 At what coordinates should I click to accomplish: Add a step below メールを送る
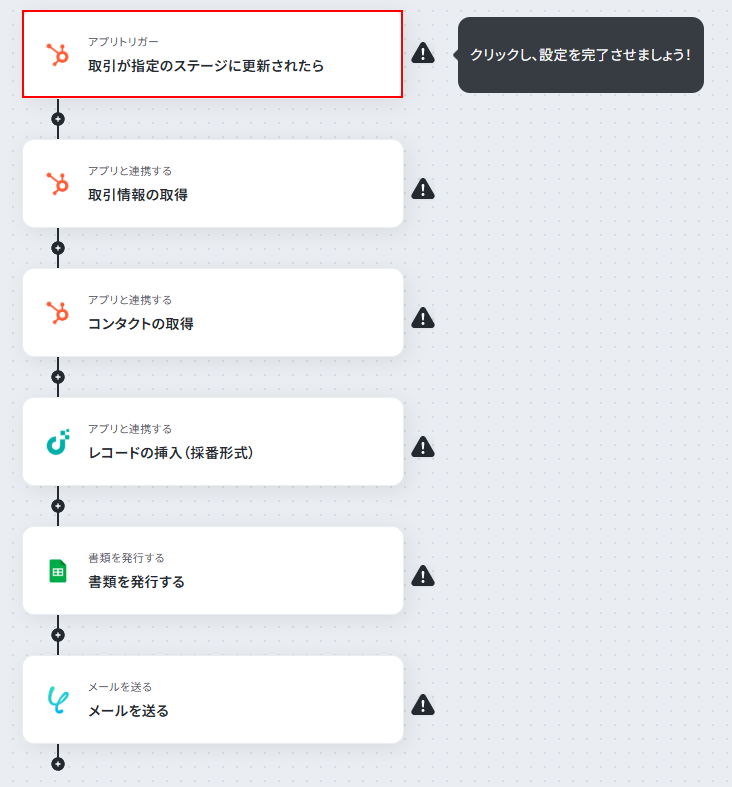click(58, 764)
